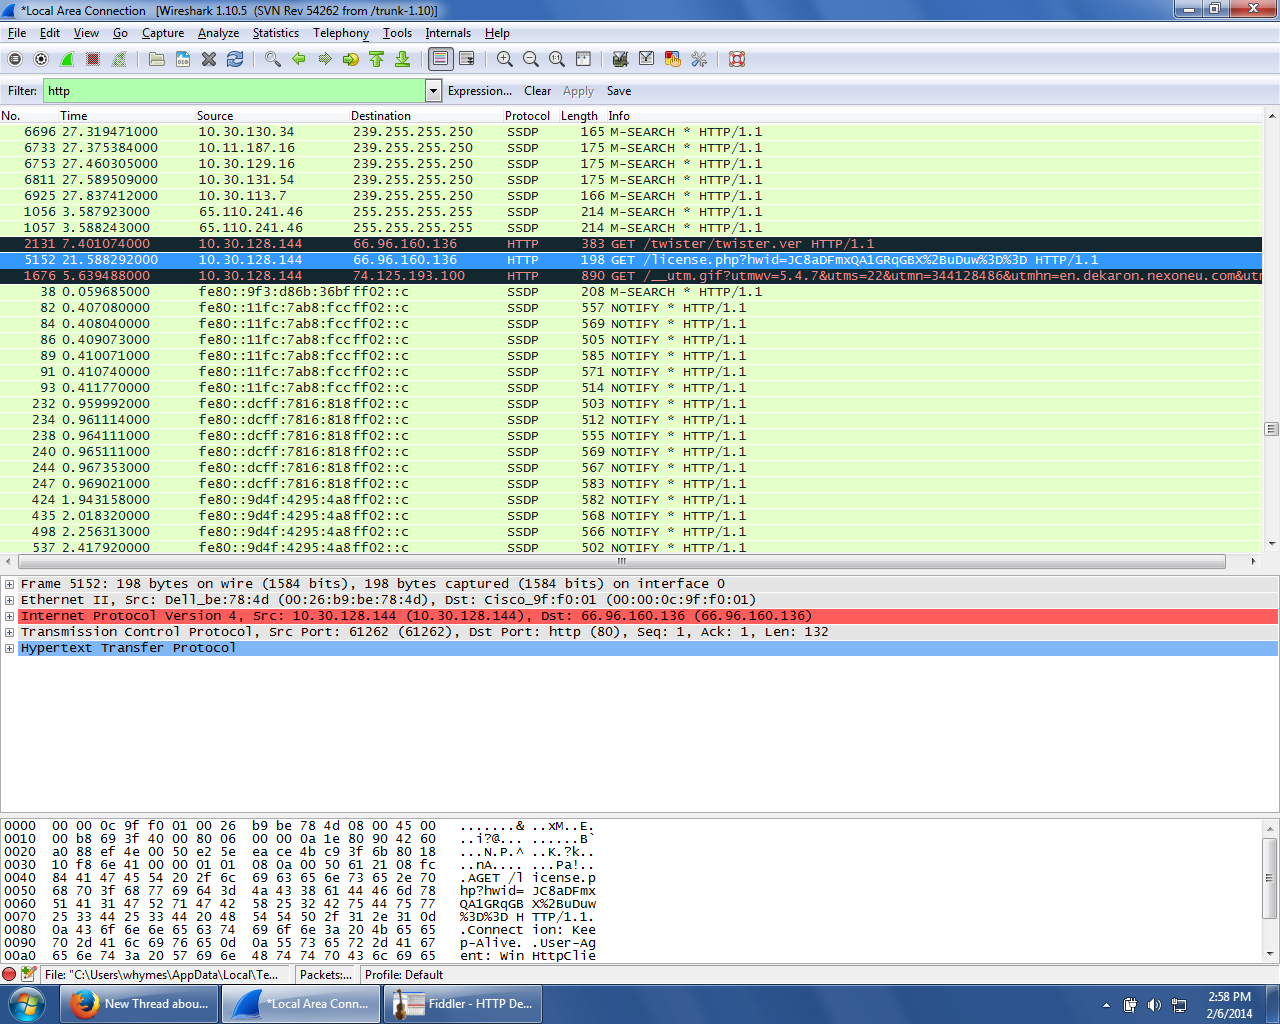Expand the Frame 5152 tree node
The height and width of the screenshot is (1024, 1280).
point(10,584)
